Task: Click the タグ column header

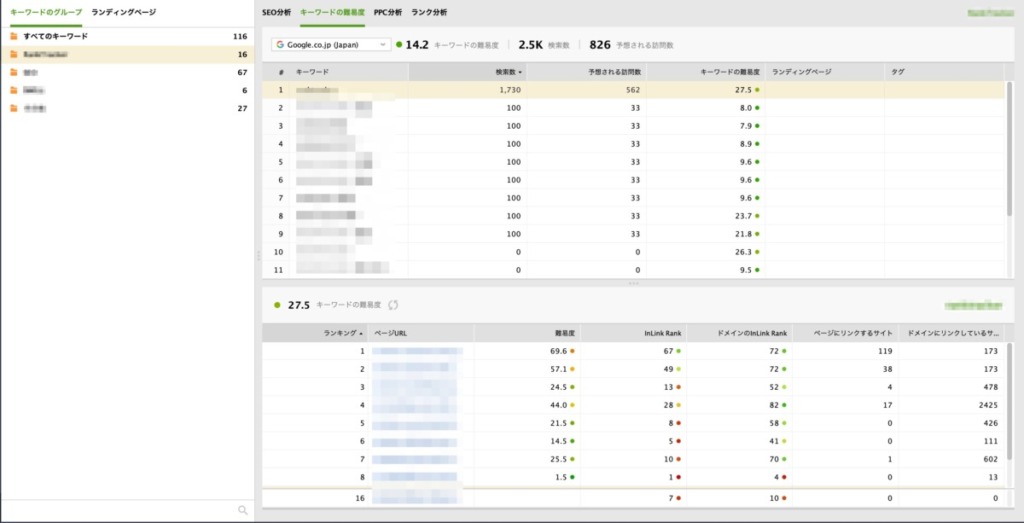Action: tap(944, 72)
